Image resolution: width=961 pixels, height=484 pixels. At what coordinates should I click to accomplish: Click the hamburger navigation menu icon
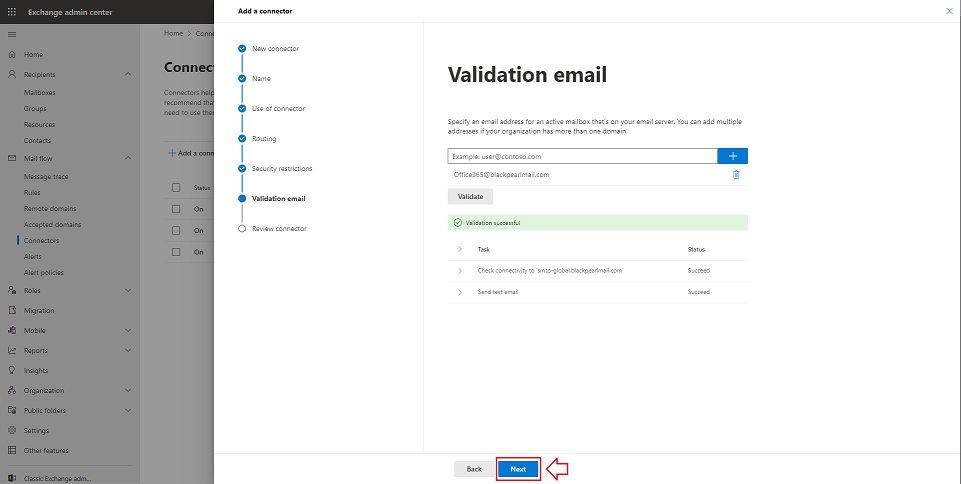tap(12, 34)
